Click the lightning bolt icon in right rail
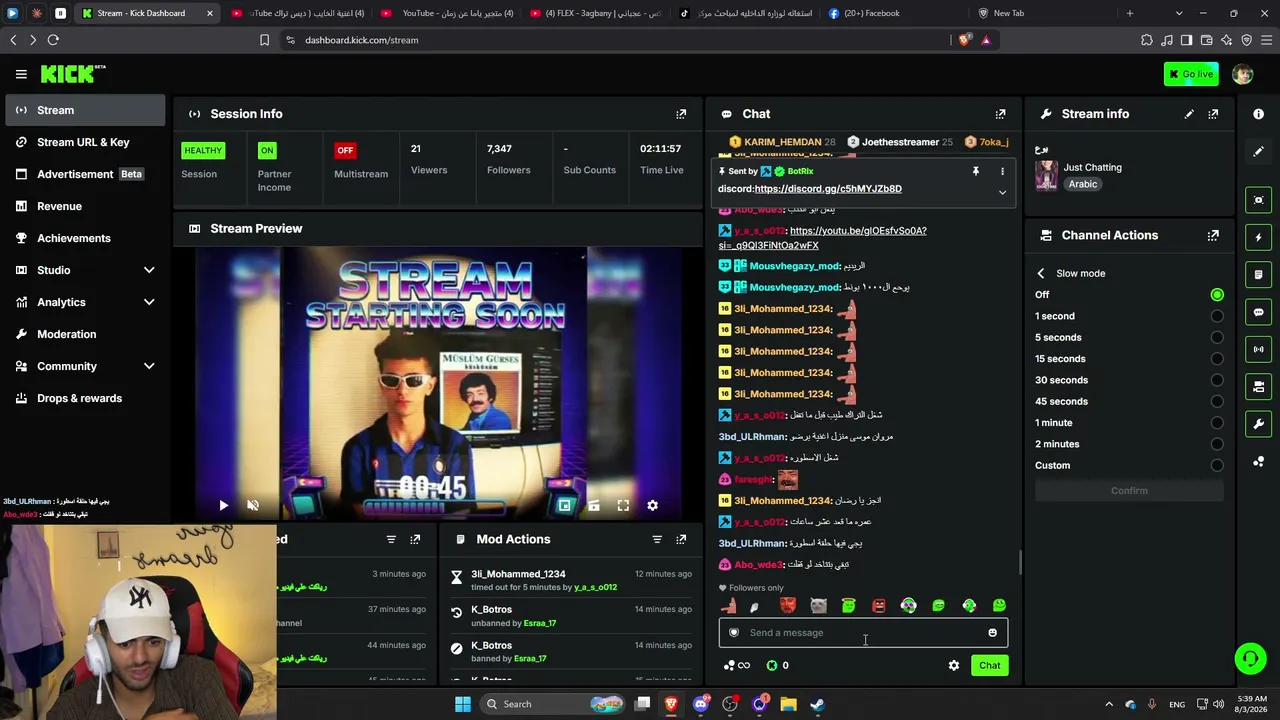Viewport: 1280px width, 720px height. (x=1258, y=237)
